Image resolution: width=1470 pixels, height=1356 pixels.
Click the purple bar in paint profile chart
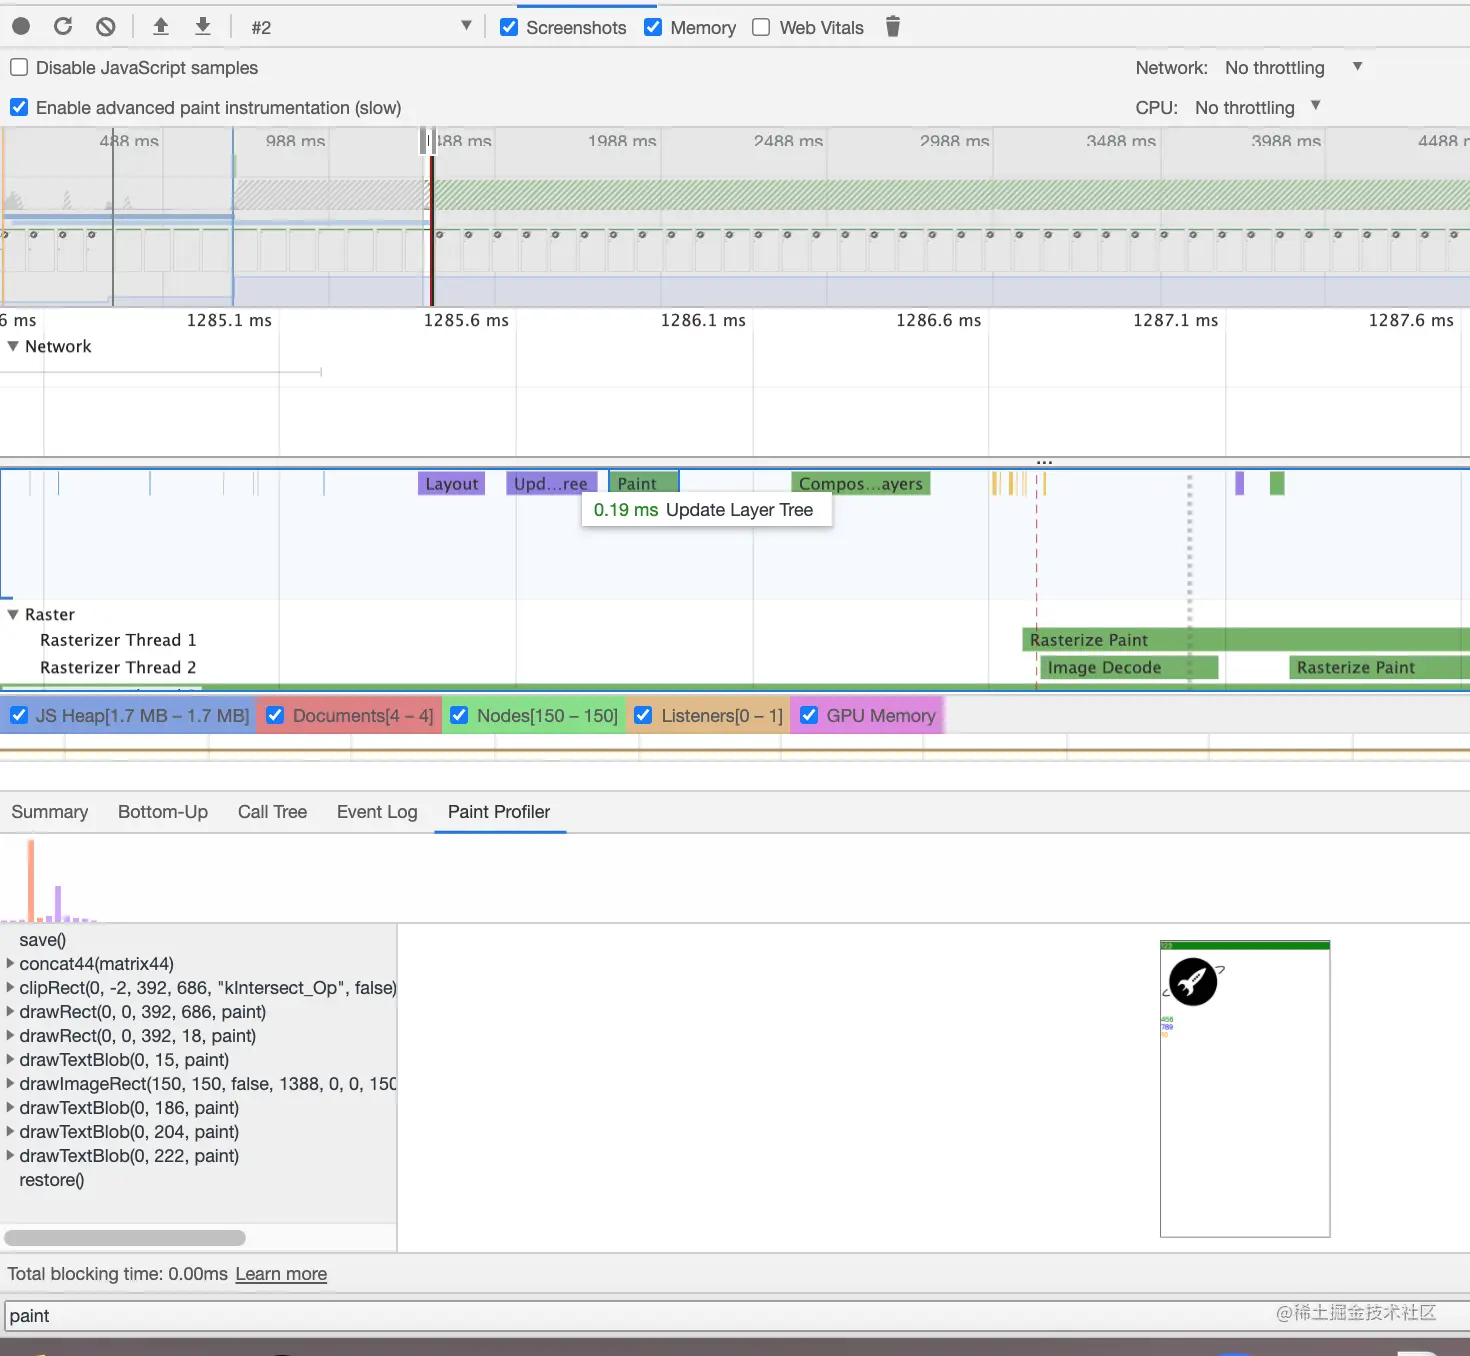click(x=58, y=903)
